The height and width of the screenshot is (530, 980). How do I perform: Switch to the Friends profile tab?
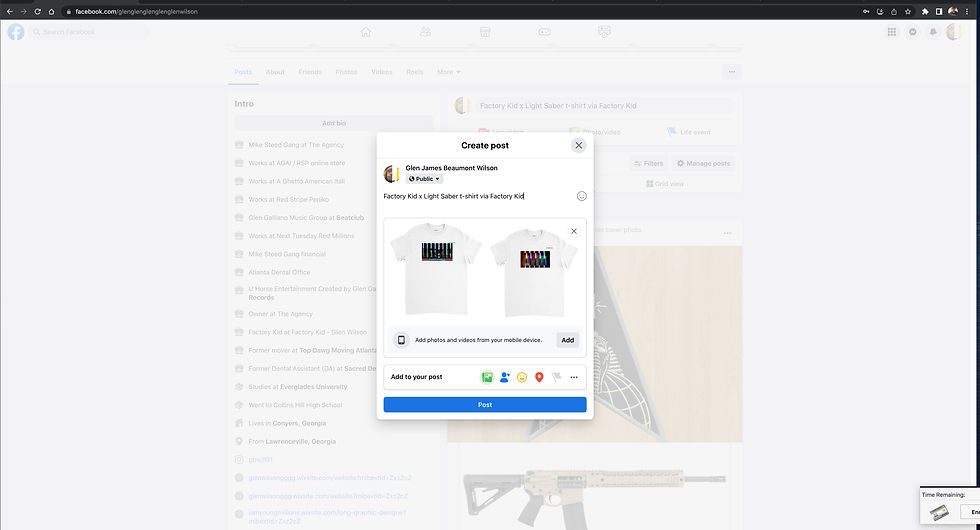tap(310, 72)
